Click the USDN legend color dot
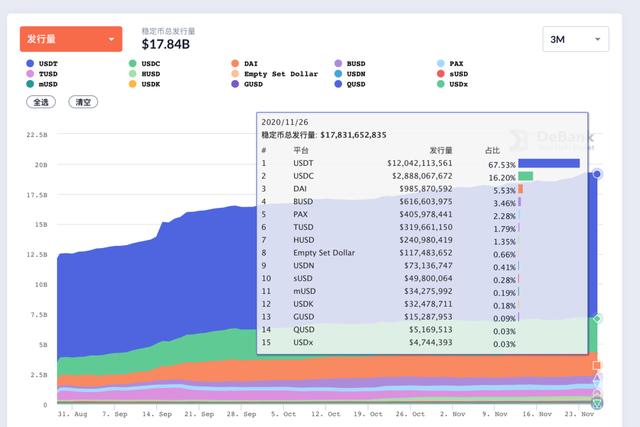Screen dimensions: 640x427 coord(338,74)
